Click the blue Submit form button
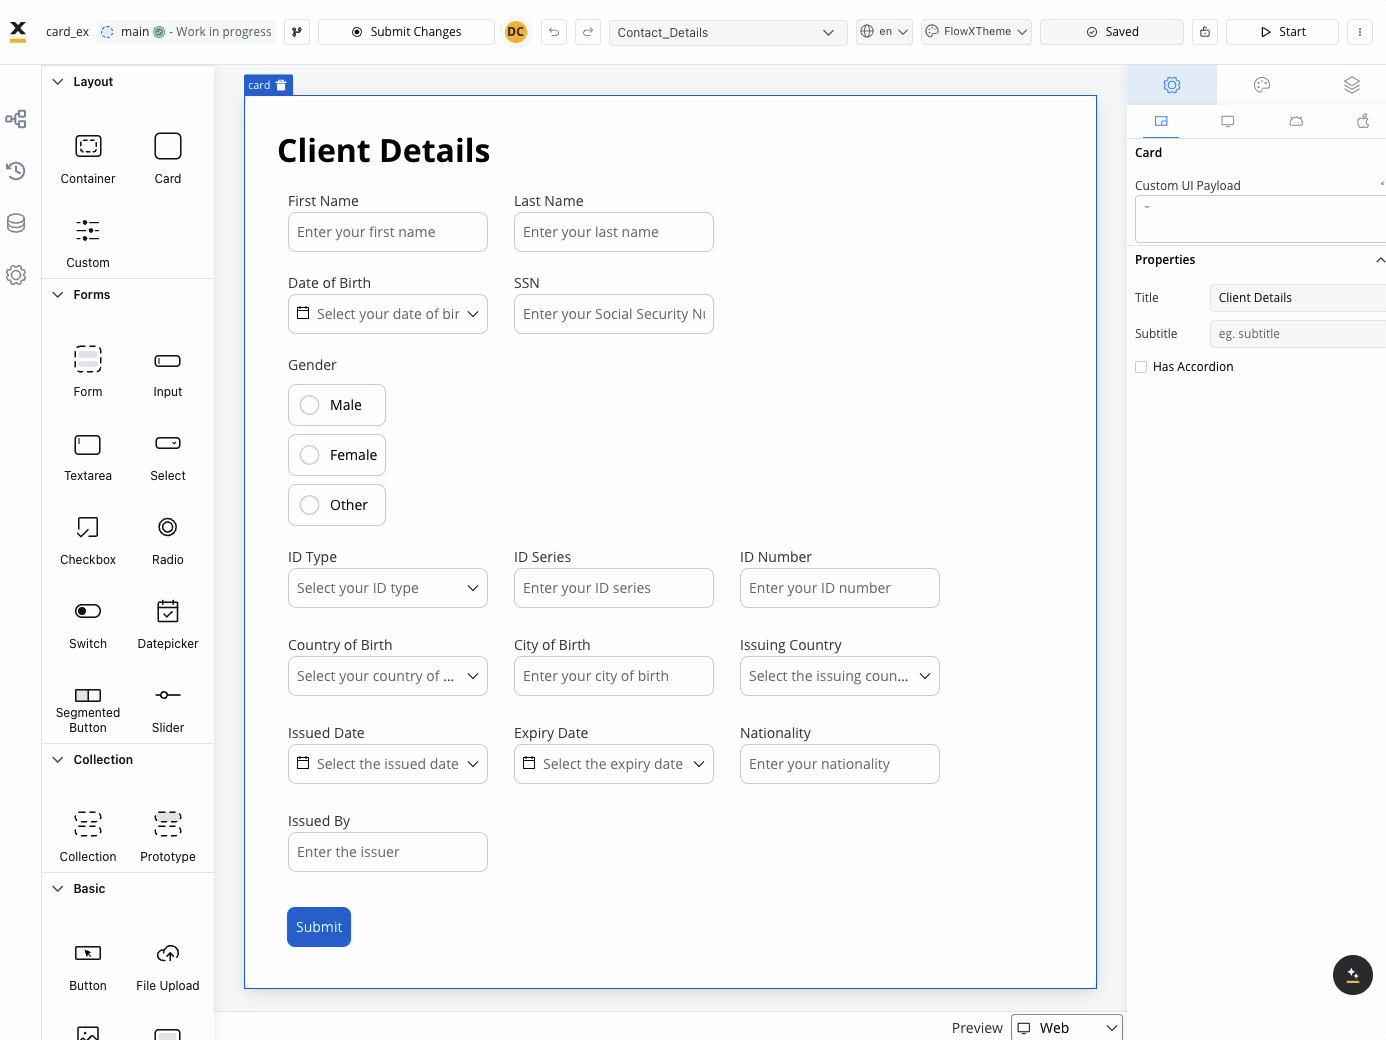The image size is (1386, 1040). [x=319, y=927]
